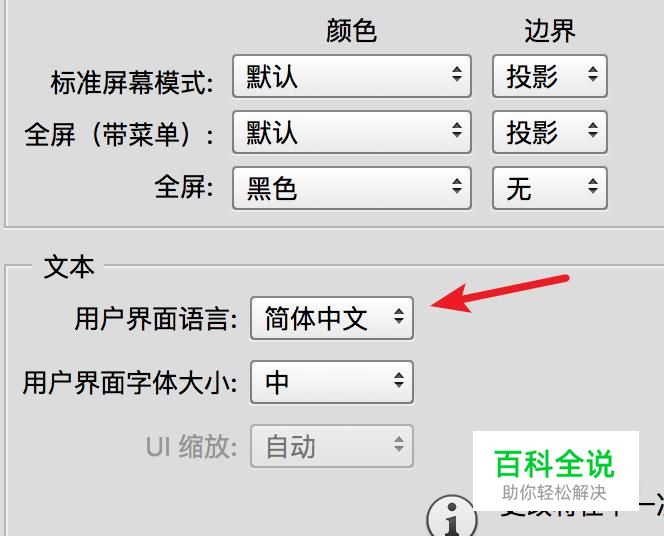Open 用户界面字体大小 dropdown showing 中
664x536 pixels.
click(x=332, y=382)
